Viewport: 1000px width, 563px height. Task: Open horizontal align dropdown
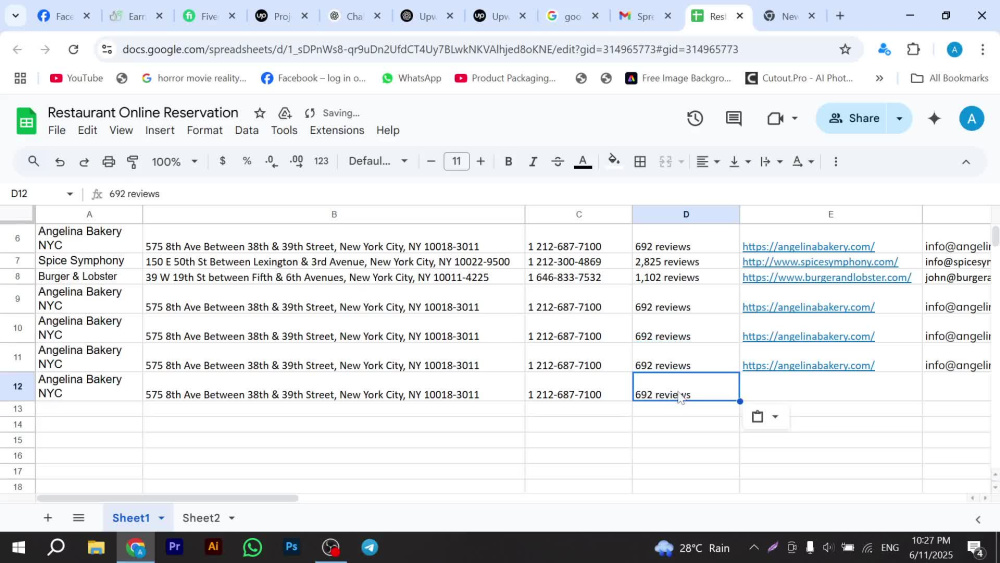click(708, 162)
